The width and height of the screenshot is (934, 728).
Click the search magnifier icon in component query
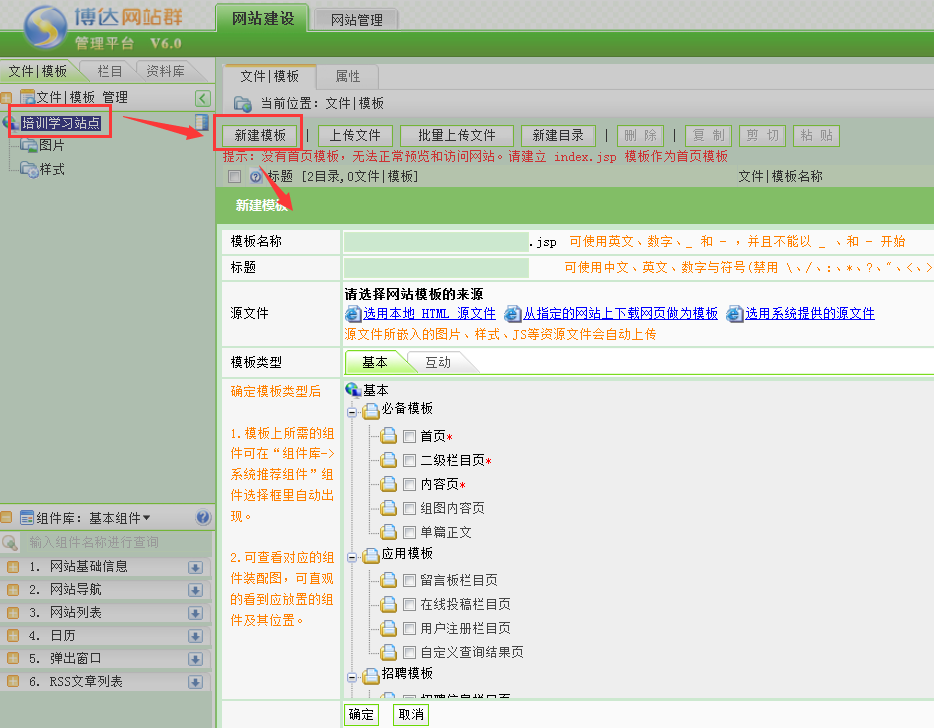coord(11,543)
